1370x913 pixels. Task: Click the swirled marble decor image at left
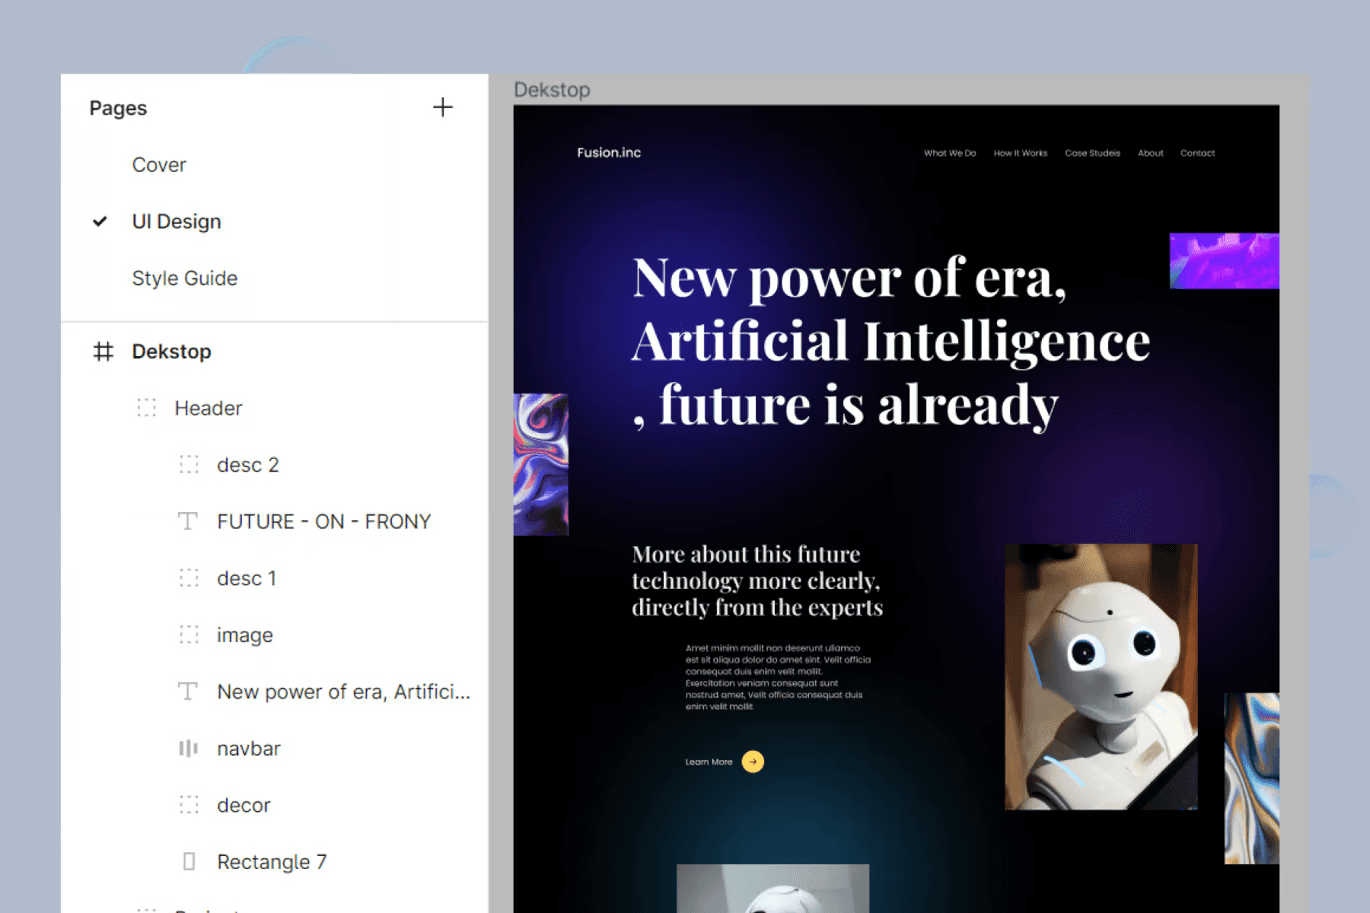(x=541, y=464)
